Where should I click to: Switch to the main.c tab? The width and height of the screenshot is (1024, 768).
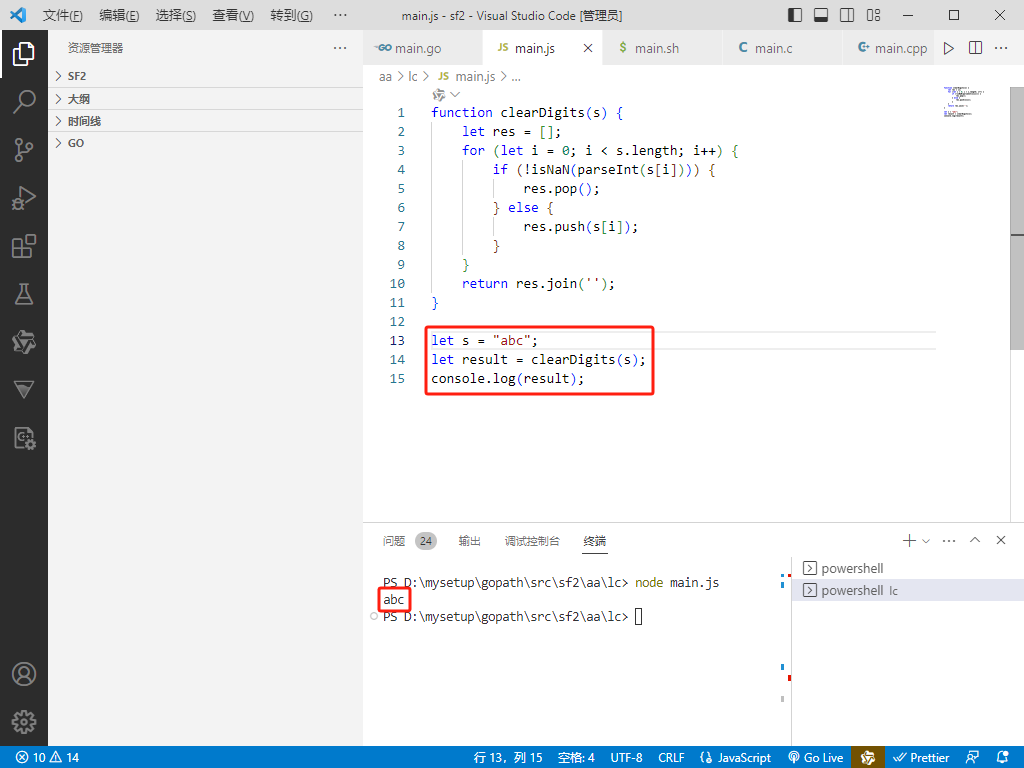click(782, 48)
